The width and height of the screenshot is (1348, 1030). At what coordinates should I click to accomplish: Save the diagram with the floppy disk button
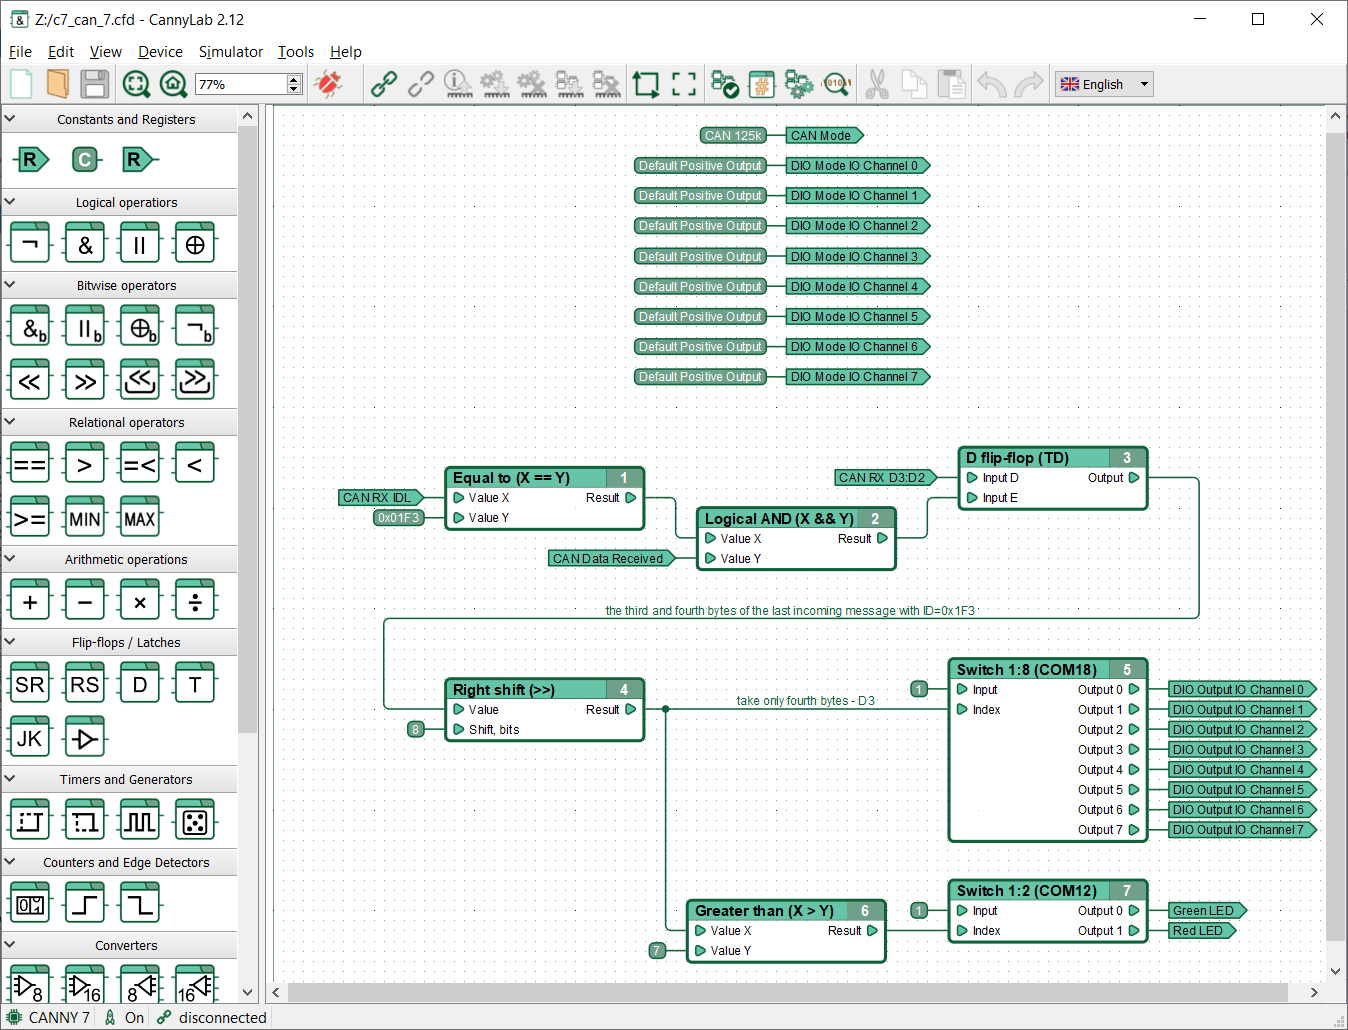click(x=95, y=84)
